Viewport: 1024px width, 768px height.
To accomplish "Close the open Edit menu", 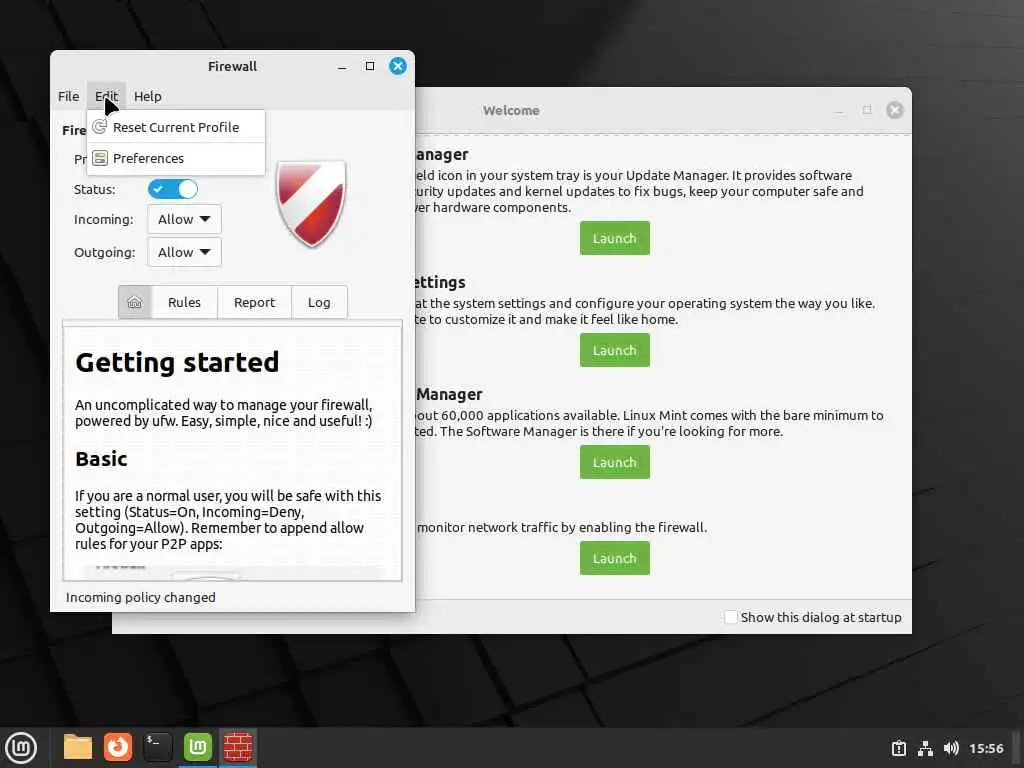I will tap(106, 96).
